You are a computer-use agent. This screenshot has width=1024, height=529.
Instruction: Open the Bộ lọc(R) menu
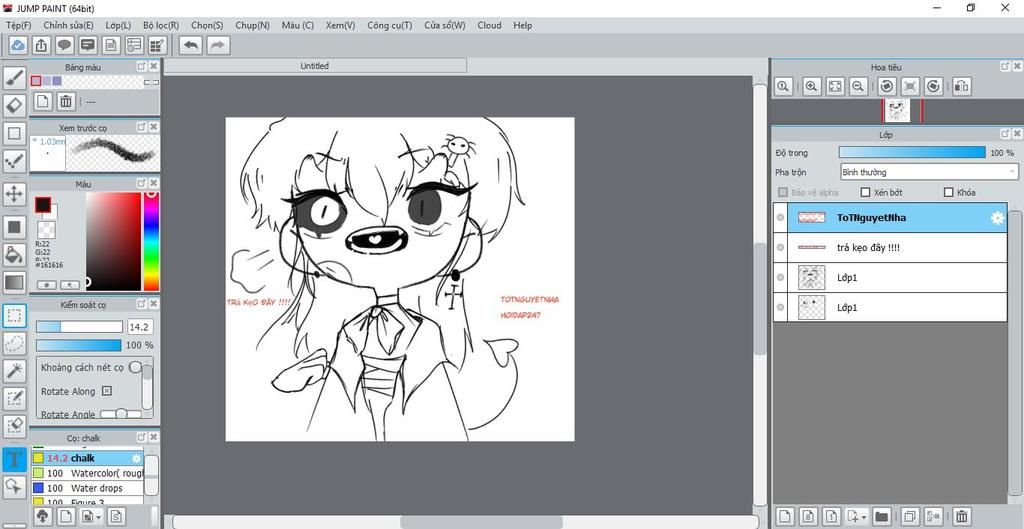[161, 25]
